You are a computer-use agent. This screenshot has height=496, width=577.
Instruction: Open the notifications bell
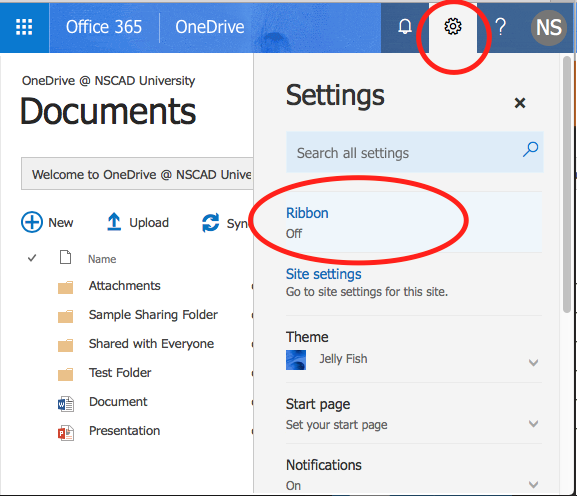point(405,26)
